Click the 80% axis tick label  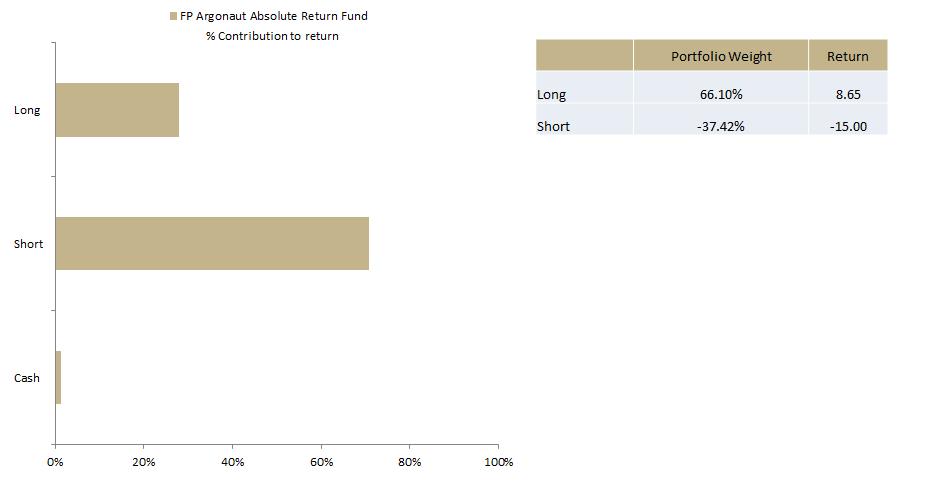pos(409,462)
